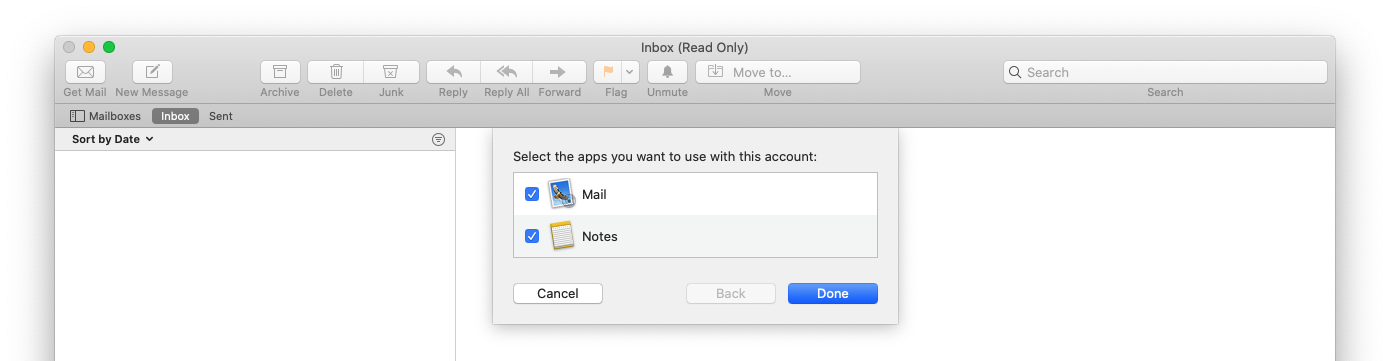1383x361 pixels.
Task: Click the Forward arrow icon
Action: 559,72
